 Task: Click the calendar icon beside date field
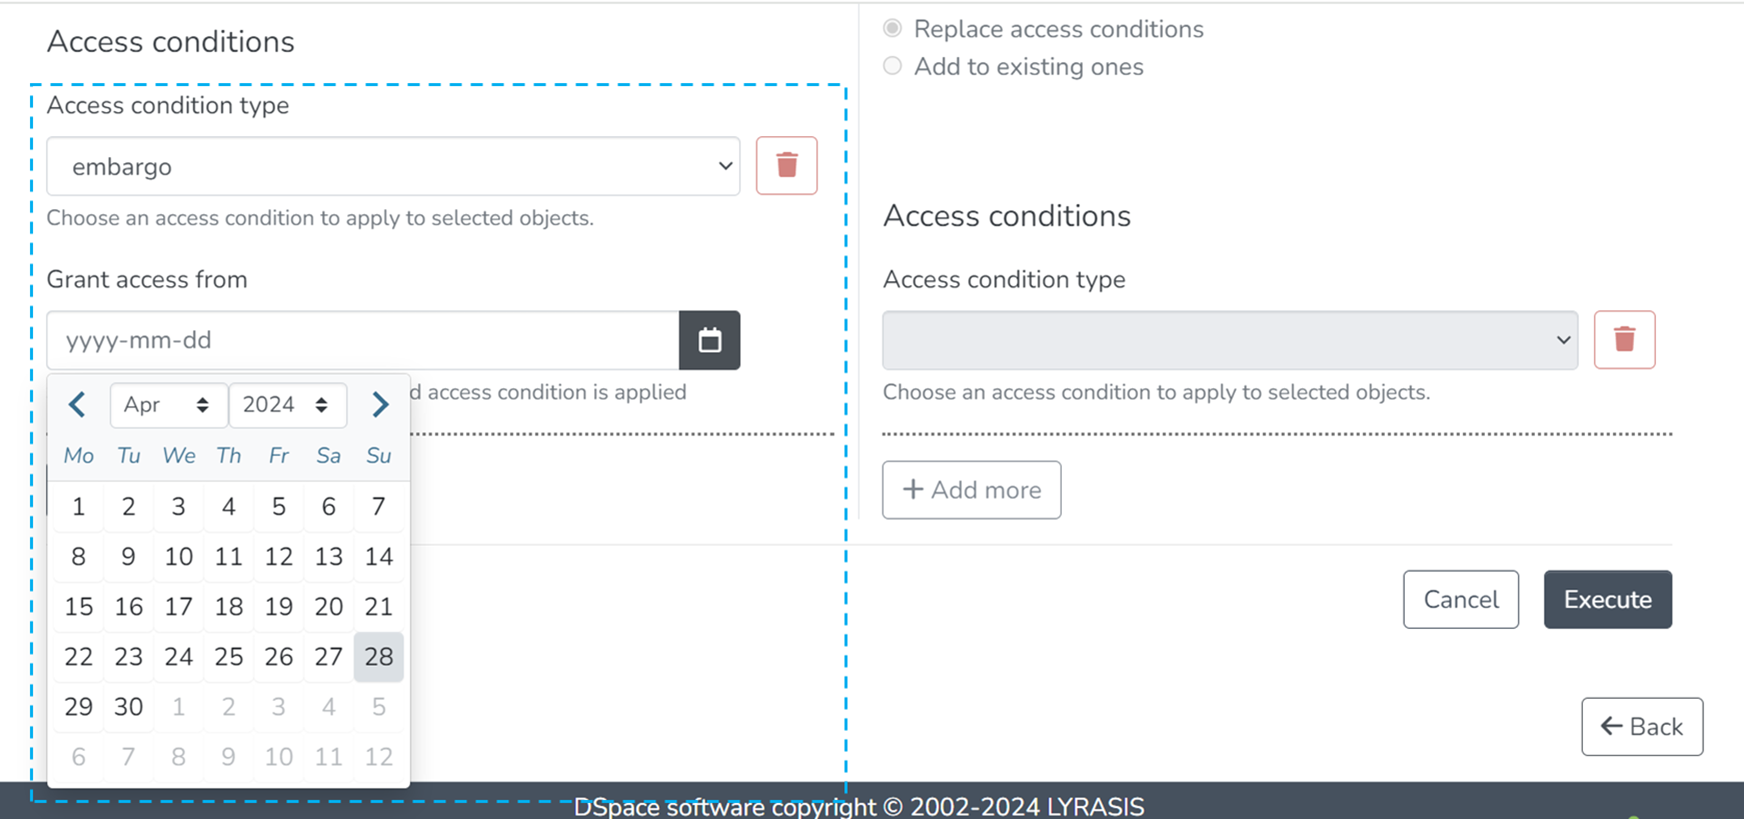[x=709, y=340]
